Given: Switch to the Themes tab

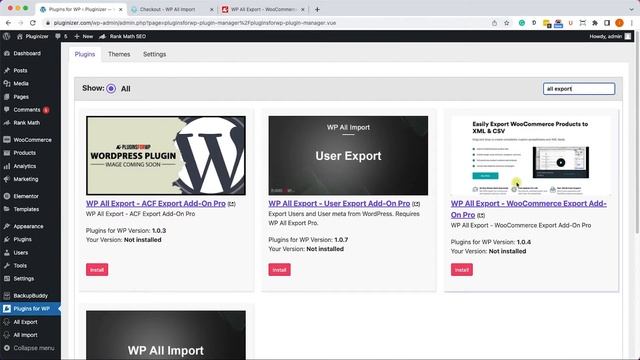Looking at the screenshot, I should pyautogui.click(x=119, y=54).
